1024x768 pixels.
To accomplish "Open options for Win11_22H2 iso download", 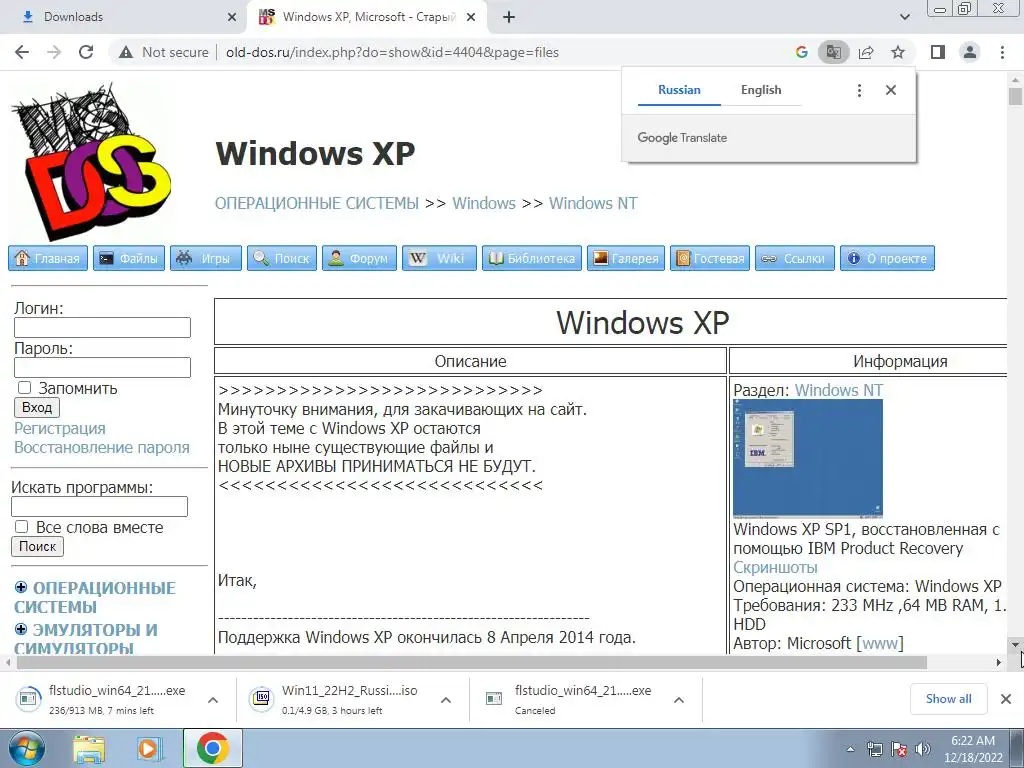I will tap(446, 699).
